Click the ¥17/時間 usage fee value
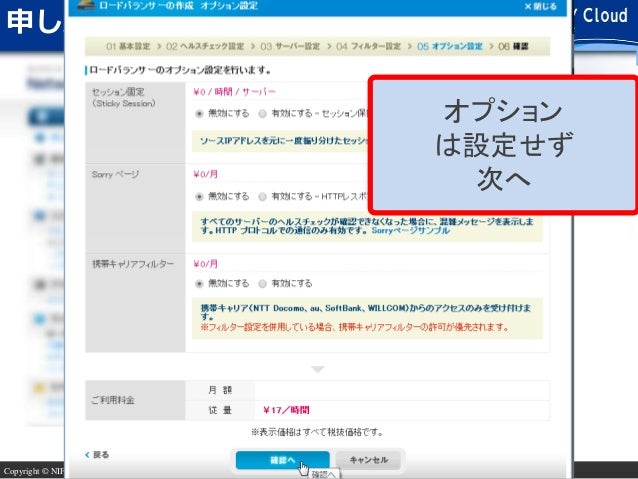This screenshot has height=479, width=638. pyautogui.click(x=286, y=410)
